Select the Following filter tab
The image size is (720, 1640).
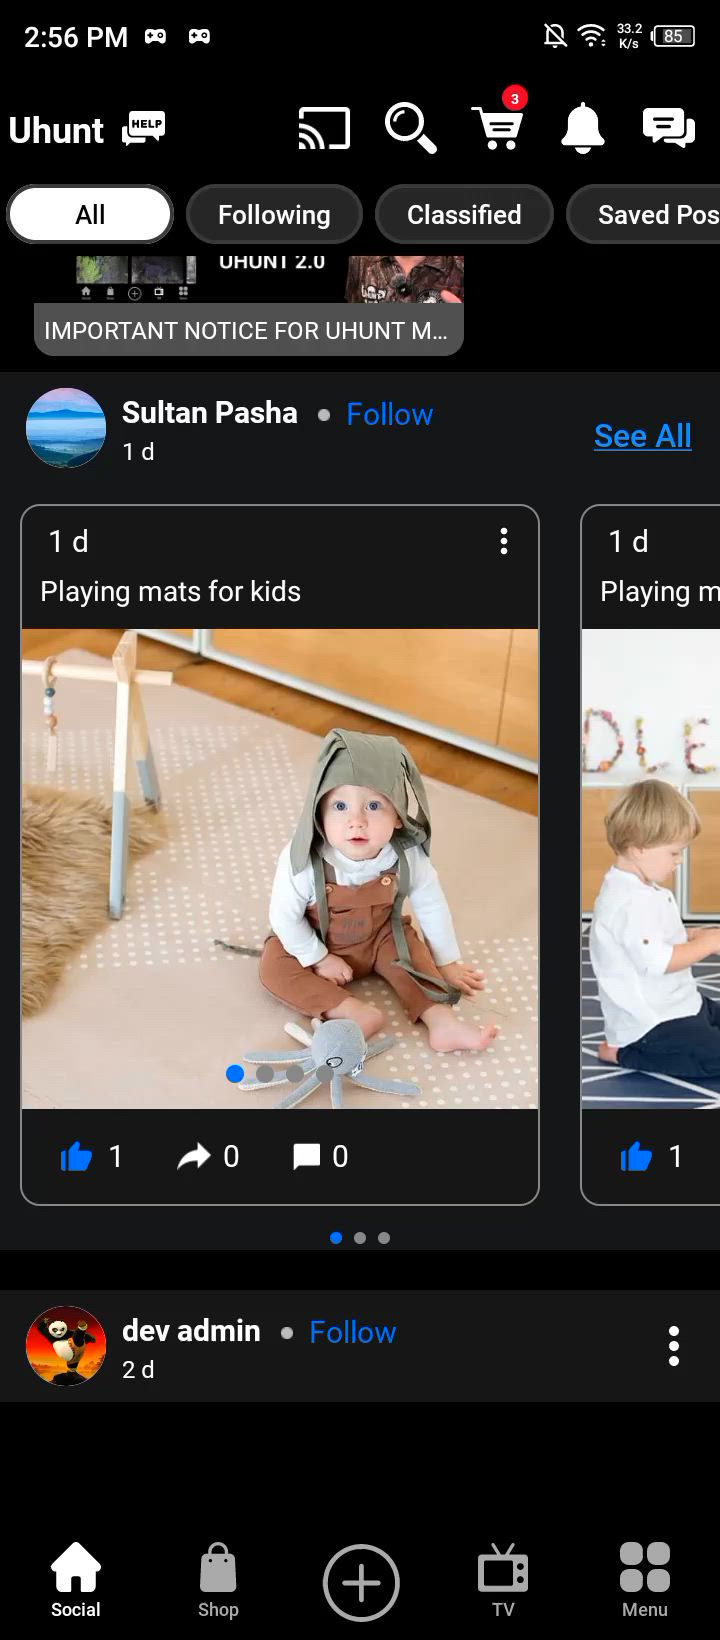coord(274,215)
